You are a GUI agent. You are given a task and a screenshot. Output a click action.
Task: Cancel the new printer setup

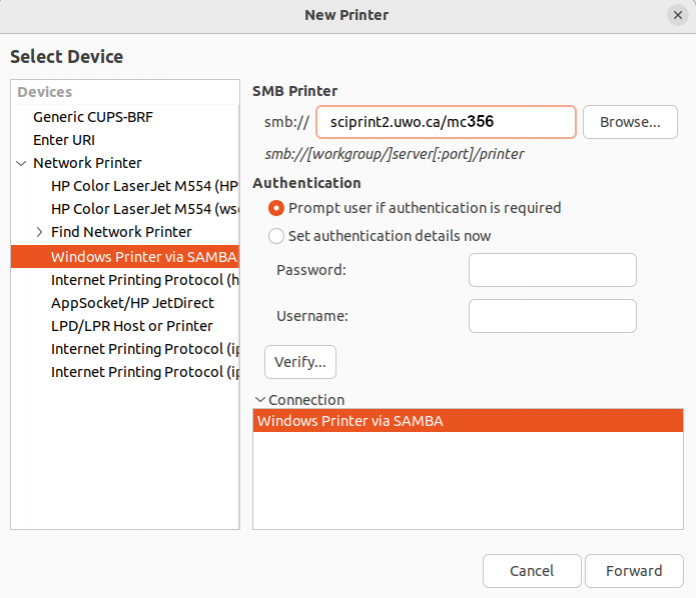pyautogui.click(x=531, y=571)
